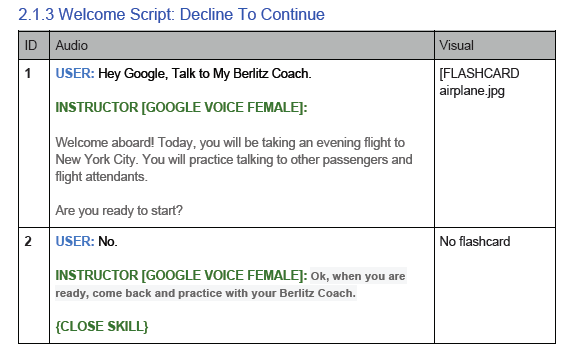
Task: Click the line 'flight attendants.'
Action: click(102, 177)
